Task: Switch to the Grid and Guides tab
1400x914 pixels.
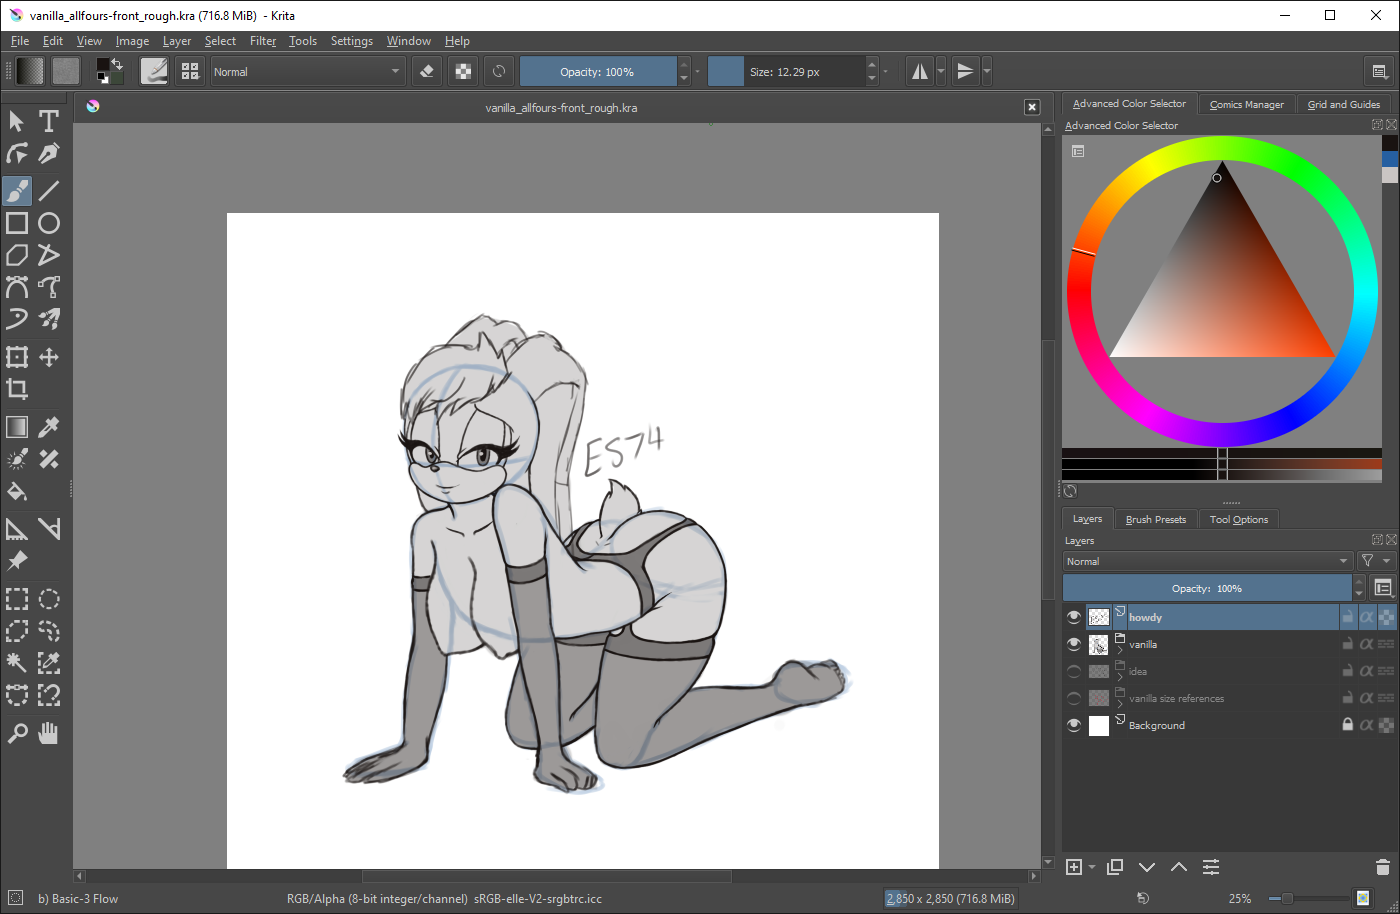Action: pos(1344,104)
